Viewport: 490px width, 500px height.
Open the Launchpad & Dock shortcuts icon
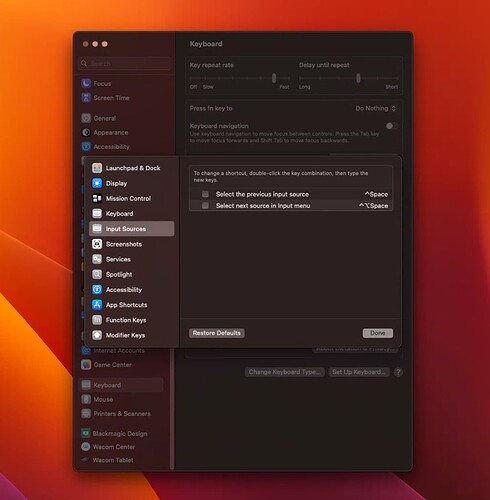click(x=97, y=168)
